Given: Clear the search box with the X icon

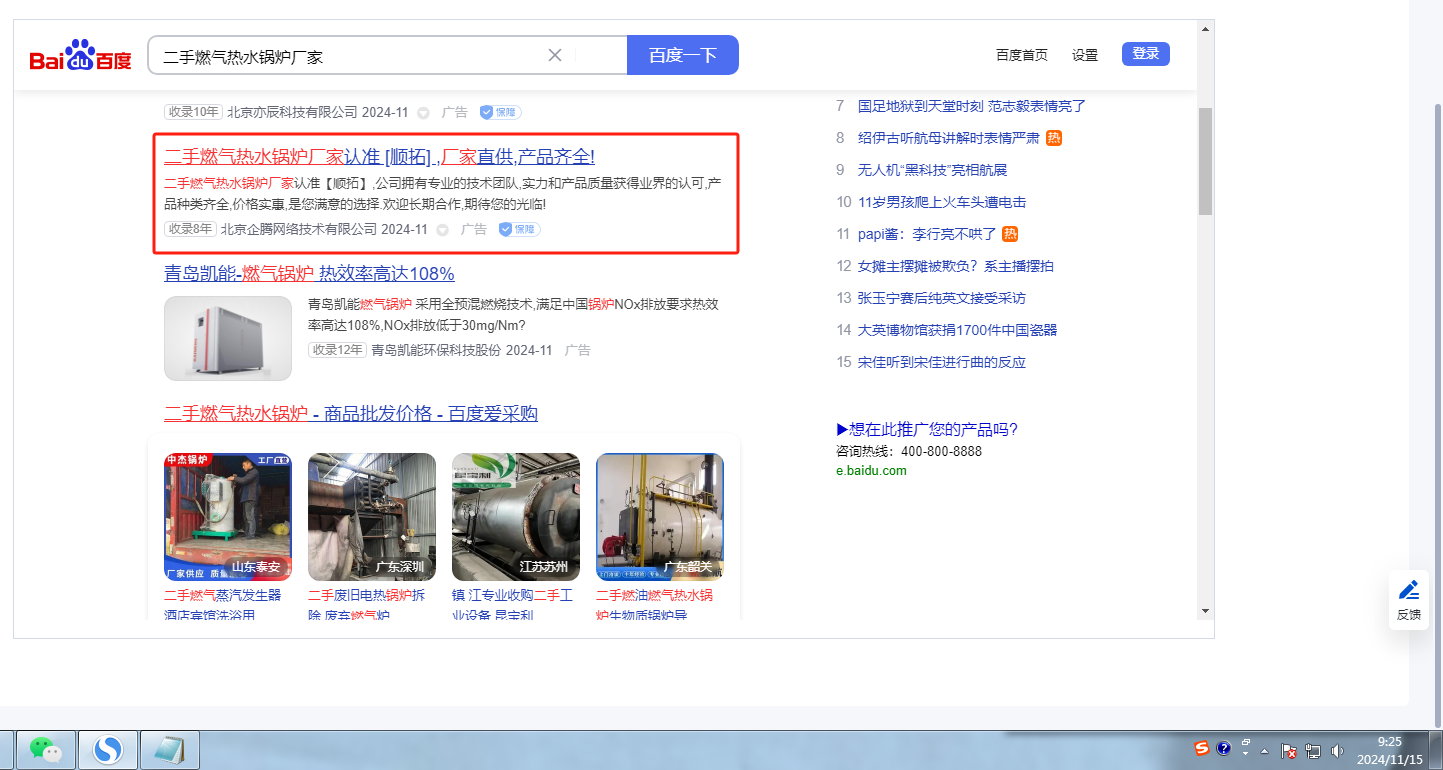Looking at the screenshot, I should [555, 55].
